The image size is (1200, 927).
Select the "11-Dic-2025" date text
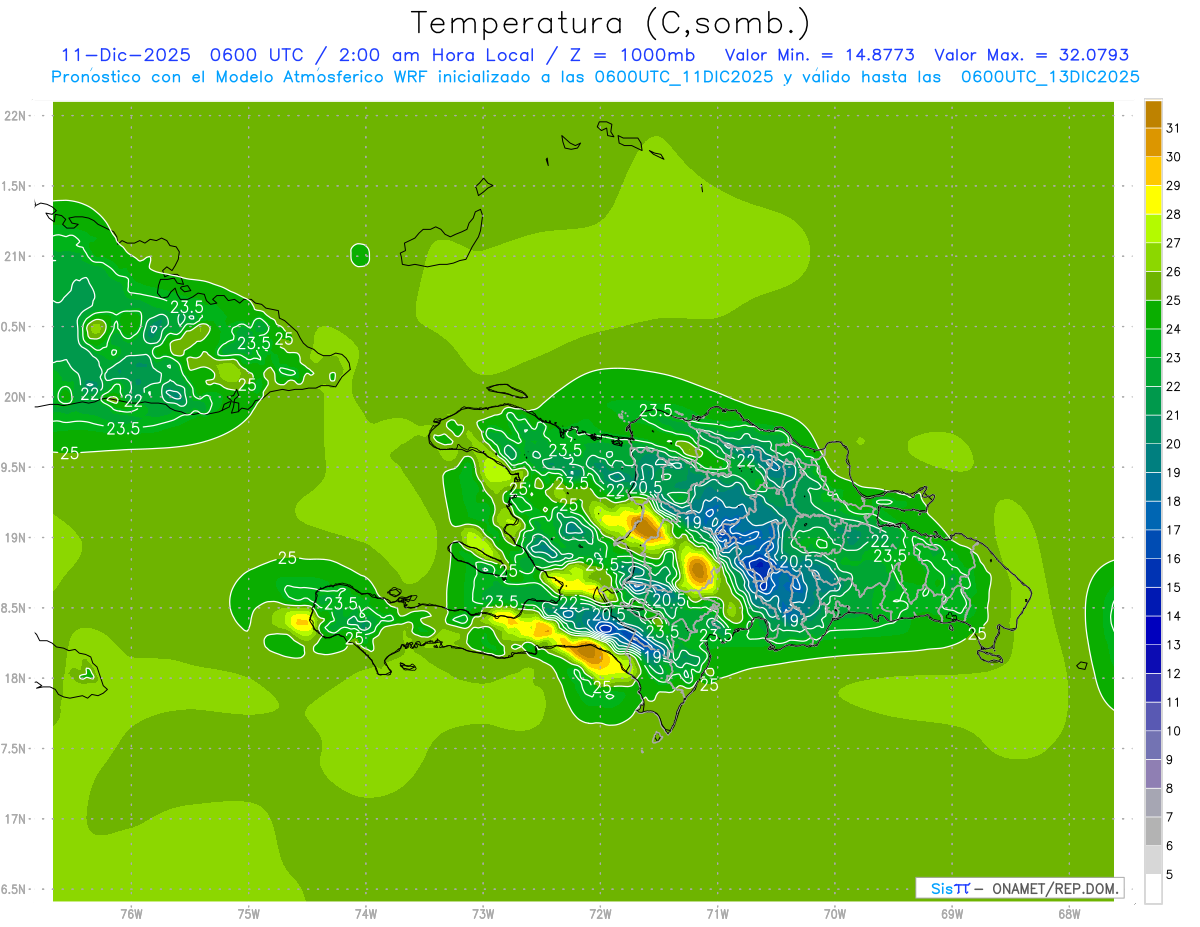(x=124, y=55)
